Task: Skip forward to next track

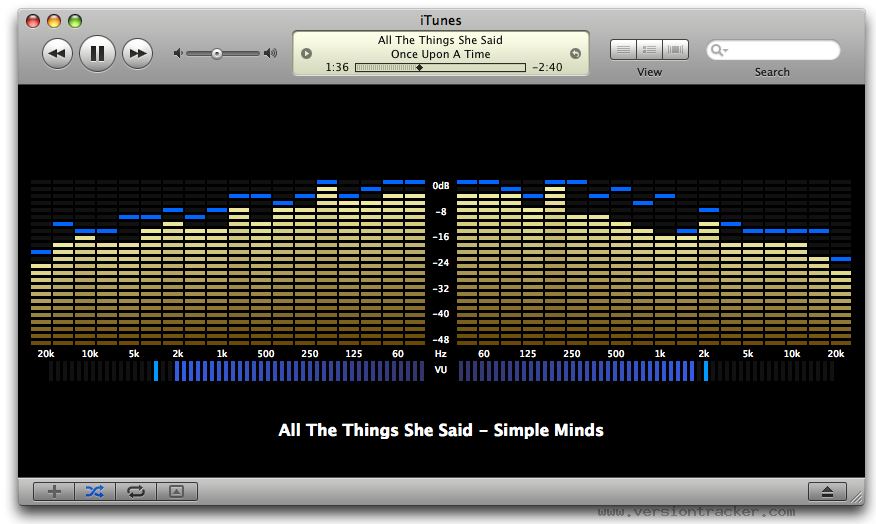Action: pyautogui.click(x=137, y=54)
